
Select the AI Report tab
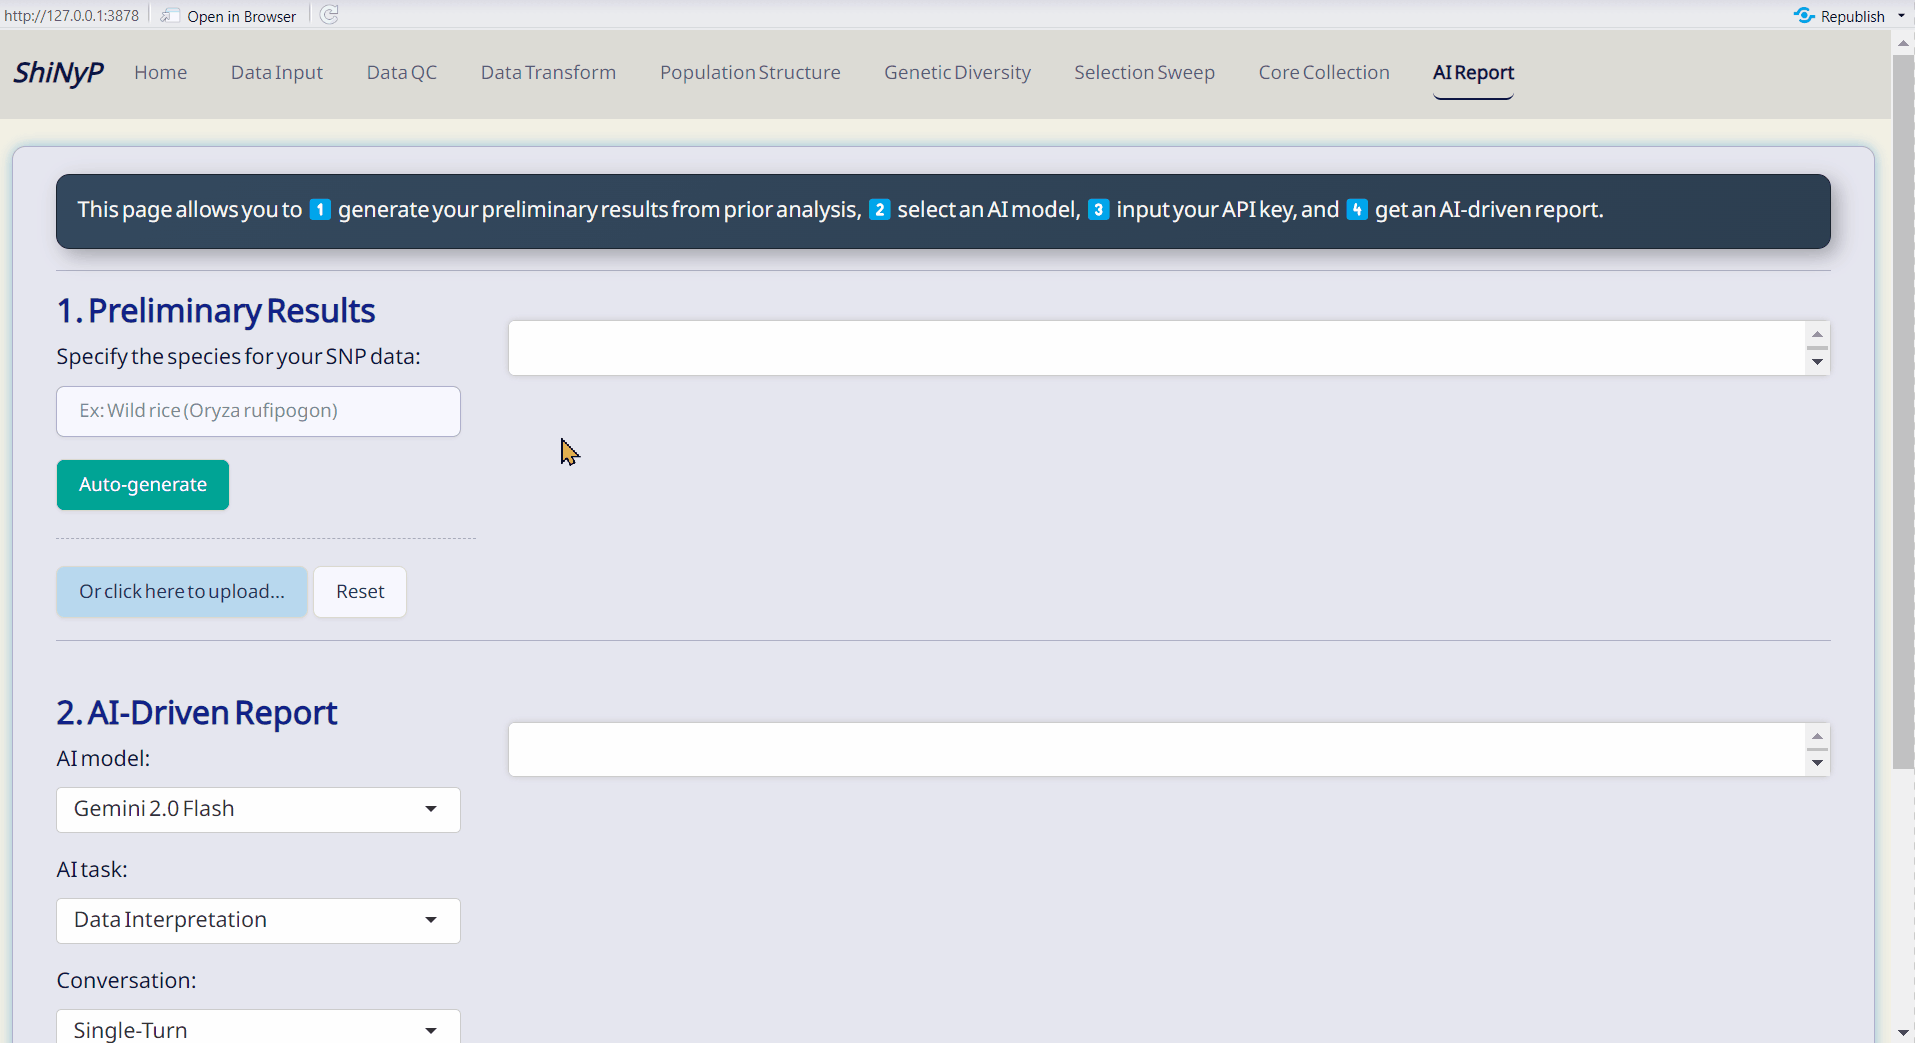click(1473, 73)
